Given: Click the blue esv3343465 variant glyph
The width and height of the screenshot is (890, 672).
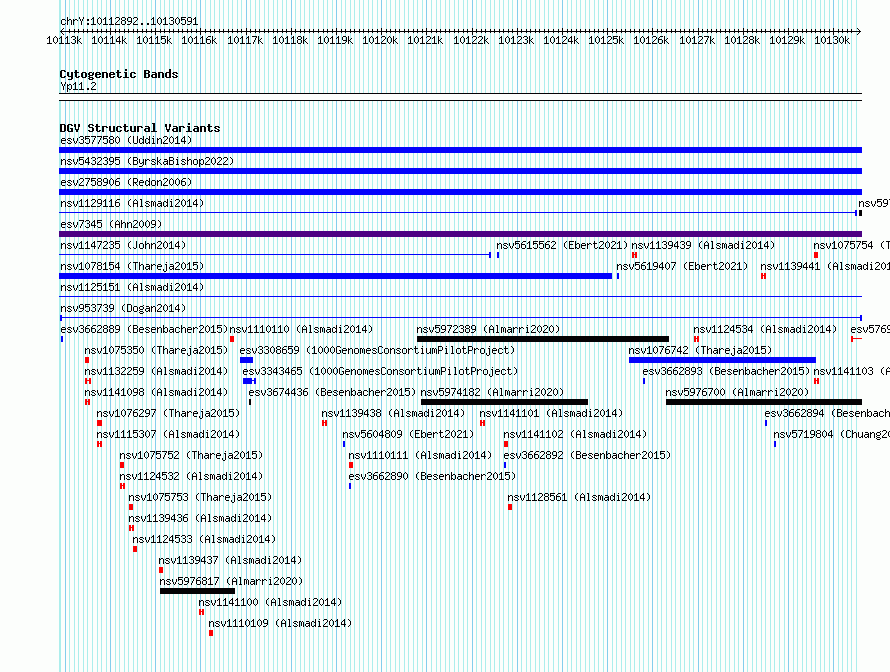Looking at the screenshot, I should (x=249, y=381).
